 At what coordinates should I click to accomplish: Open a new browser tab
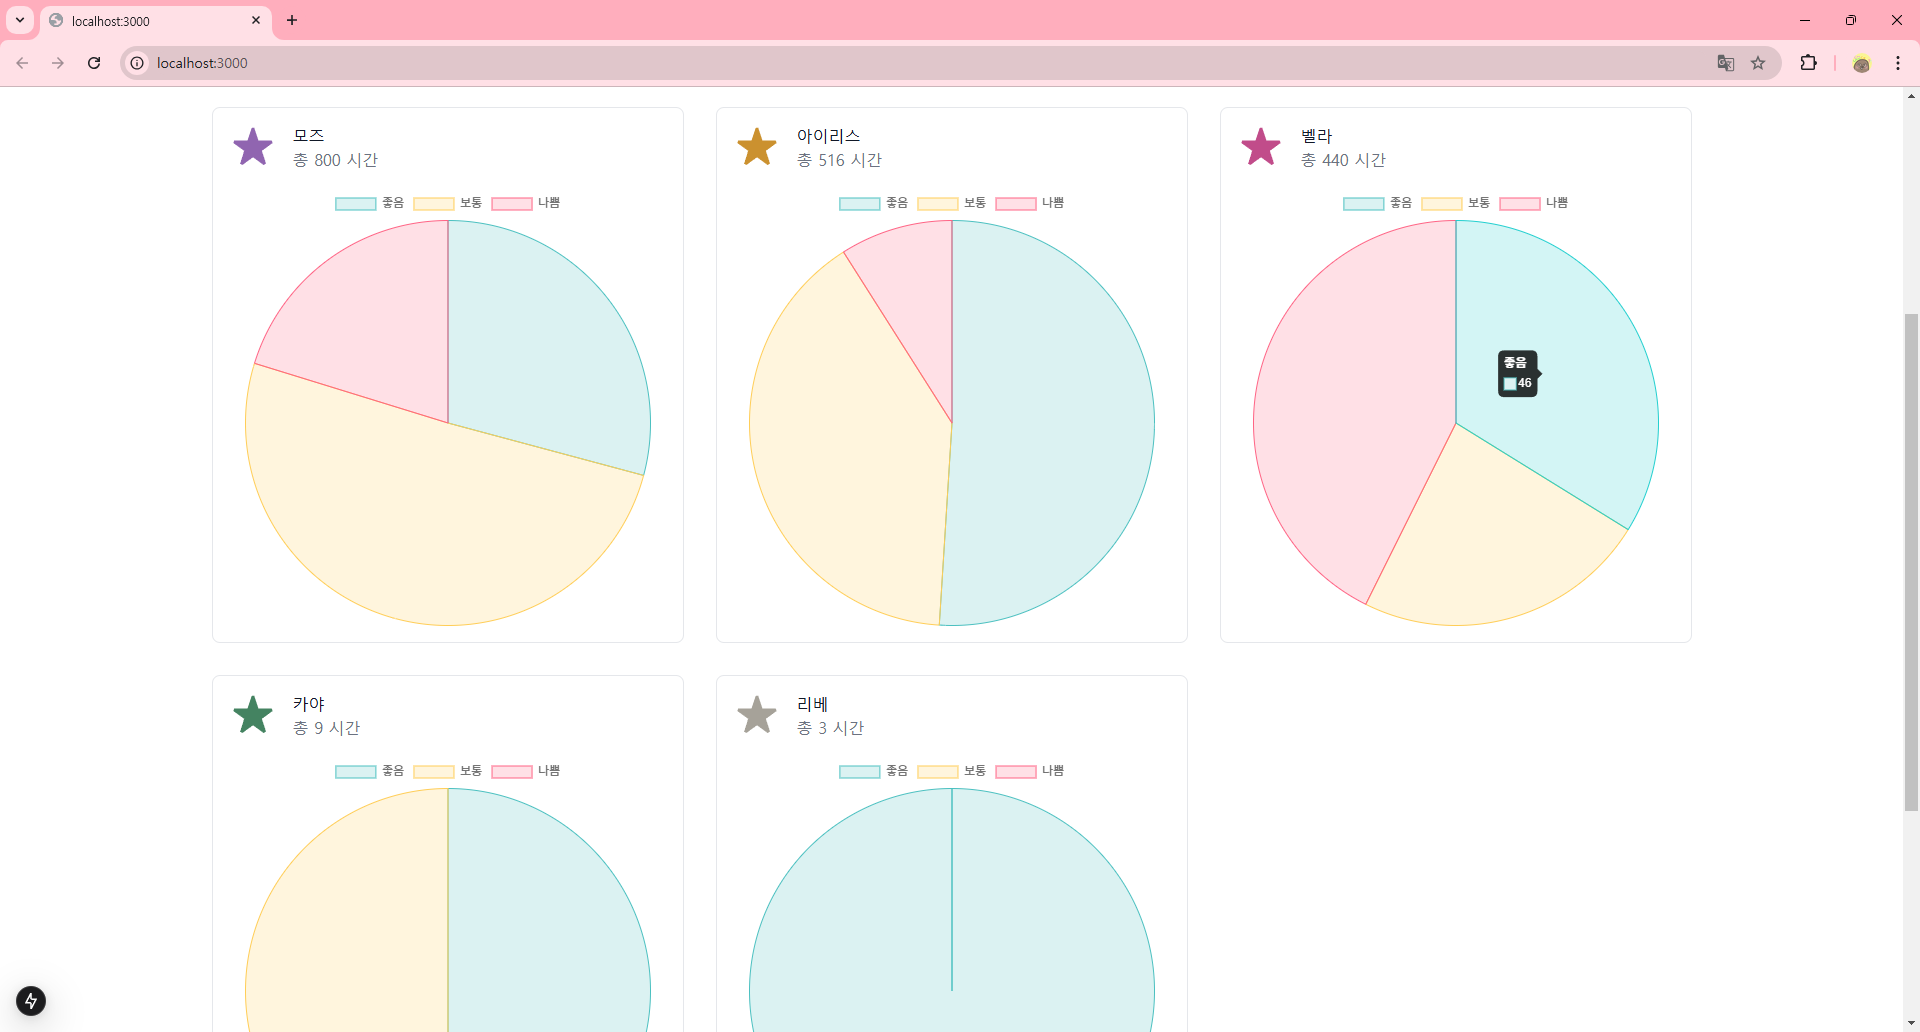[x=292, y=20]
